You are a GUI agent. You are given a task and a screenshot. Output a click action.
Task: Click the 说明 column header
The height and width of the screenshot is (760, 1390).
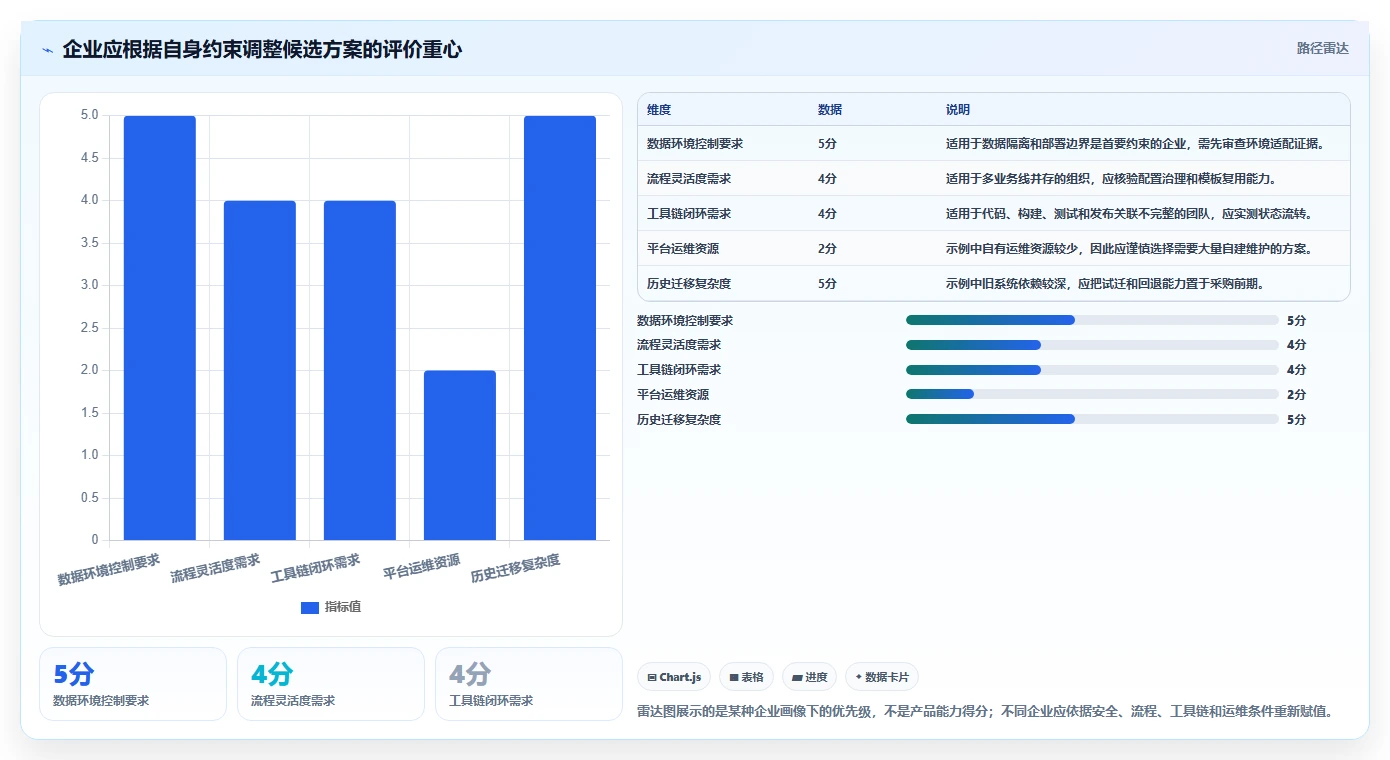click(x=958, y=110)
